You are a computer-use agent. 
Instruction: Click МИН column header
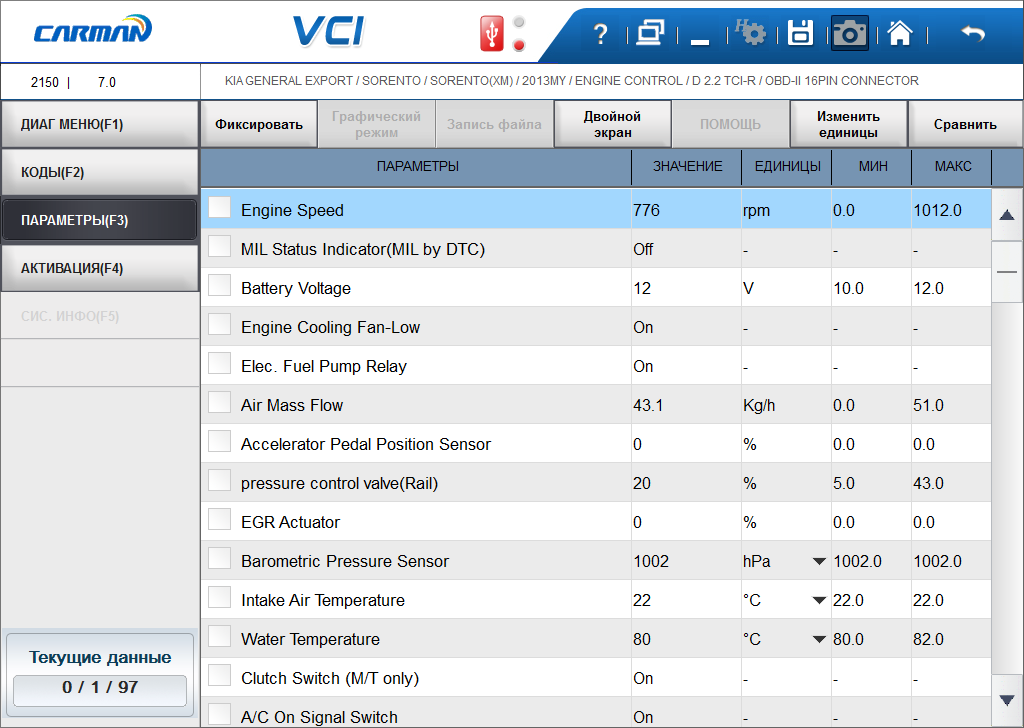click(872, 166)
